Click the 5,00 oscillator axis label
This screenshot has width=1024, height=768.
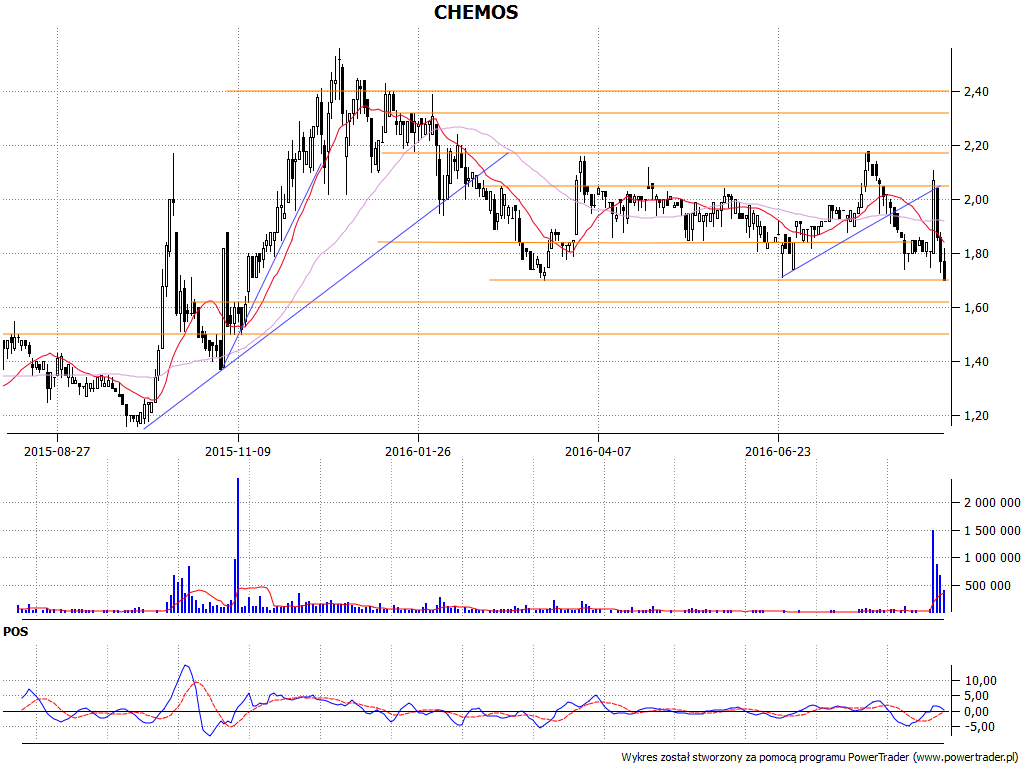pyautogui.click(x=978, y=696)
